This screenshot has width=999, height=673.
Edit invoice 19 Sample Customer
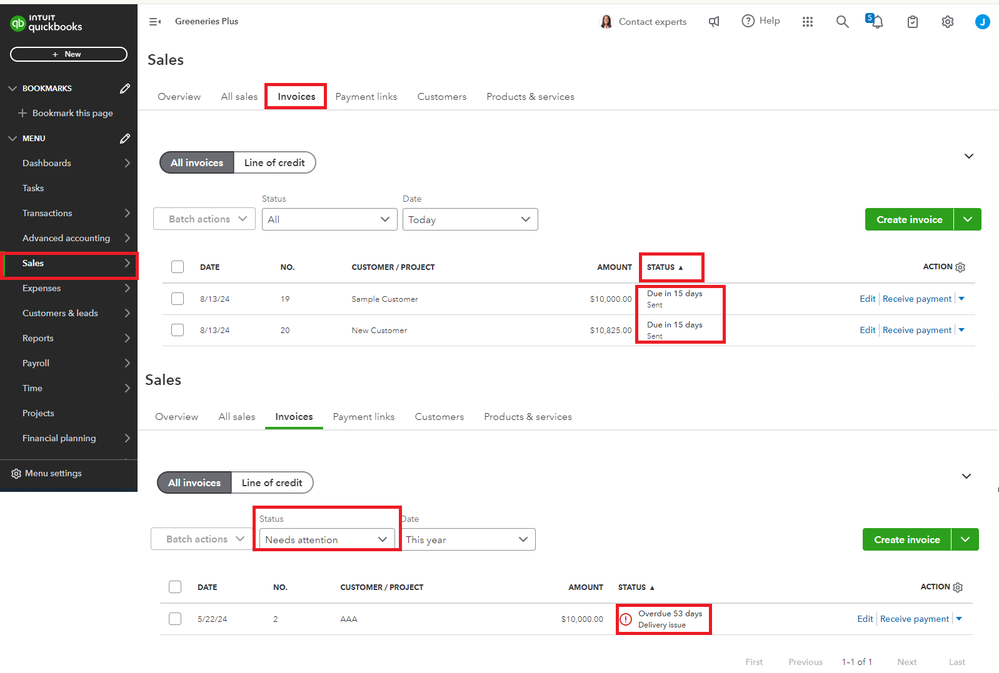[867, 298]
